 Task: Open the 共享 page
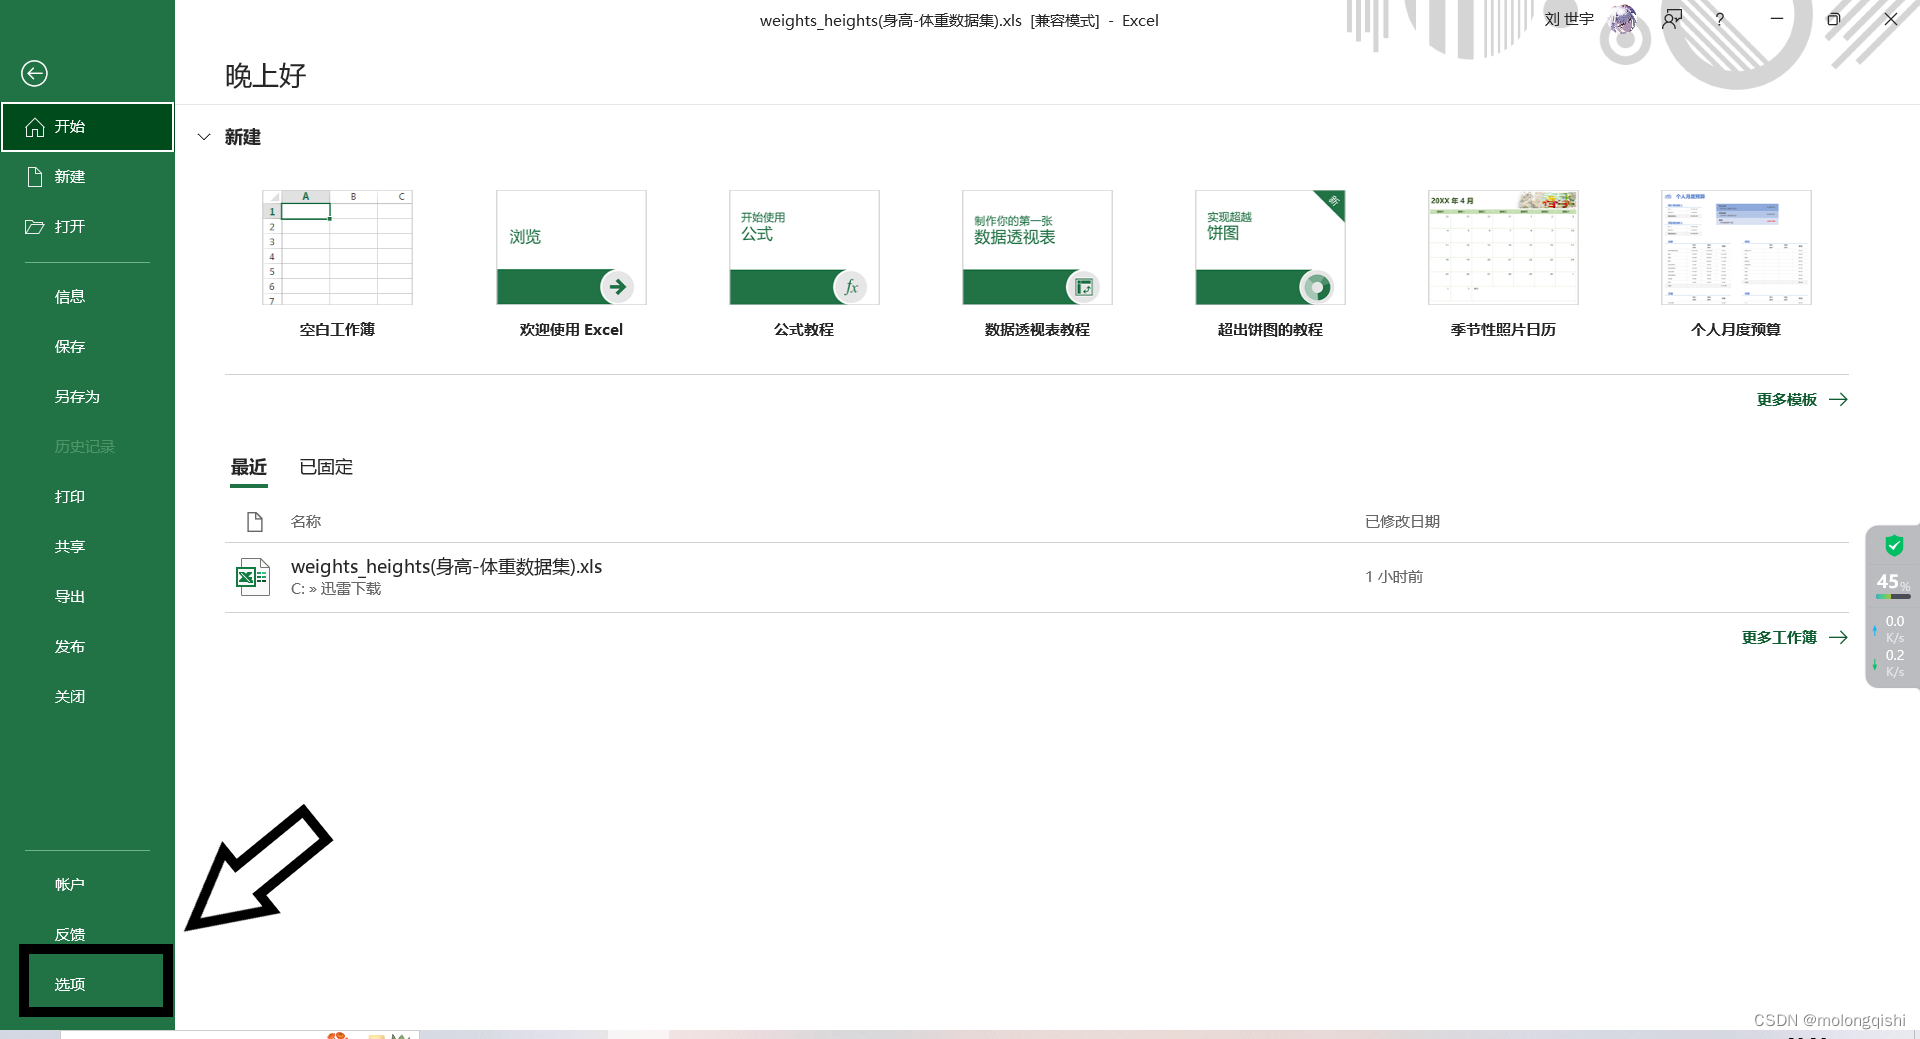87,547
